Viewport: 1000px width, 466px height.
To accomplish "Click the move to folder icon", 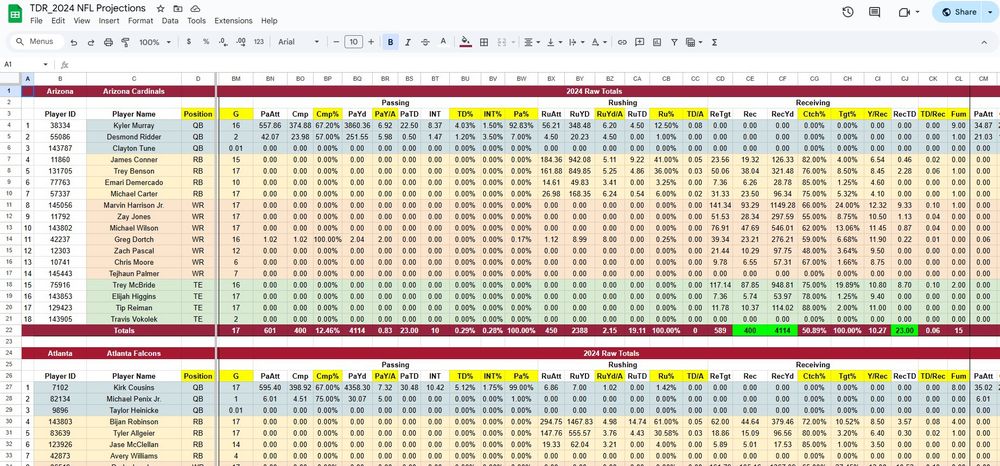I will point(178,9).
